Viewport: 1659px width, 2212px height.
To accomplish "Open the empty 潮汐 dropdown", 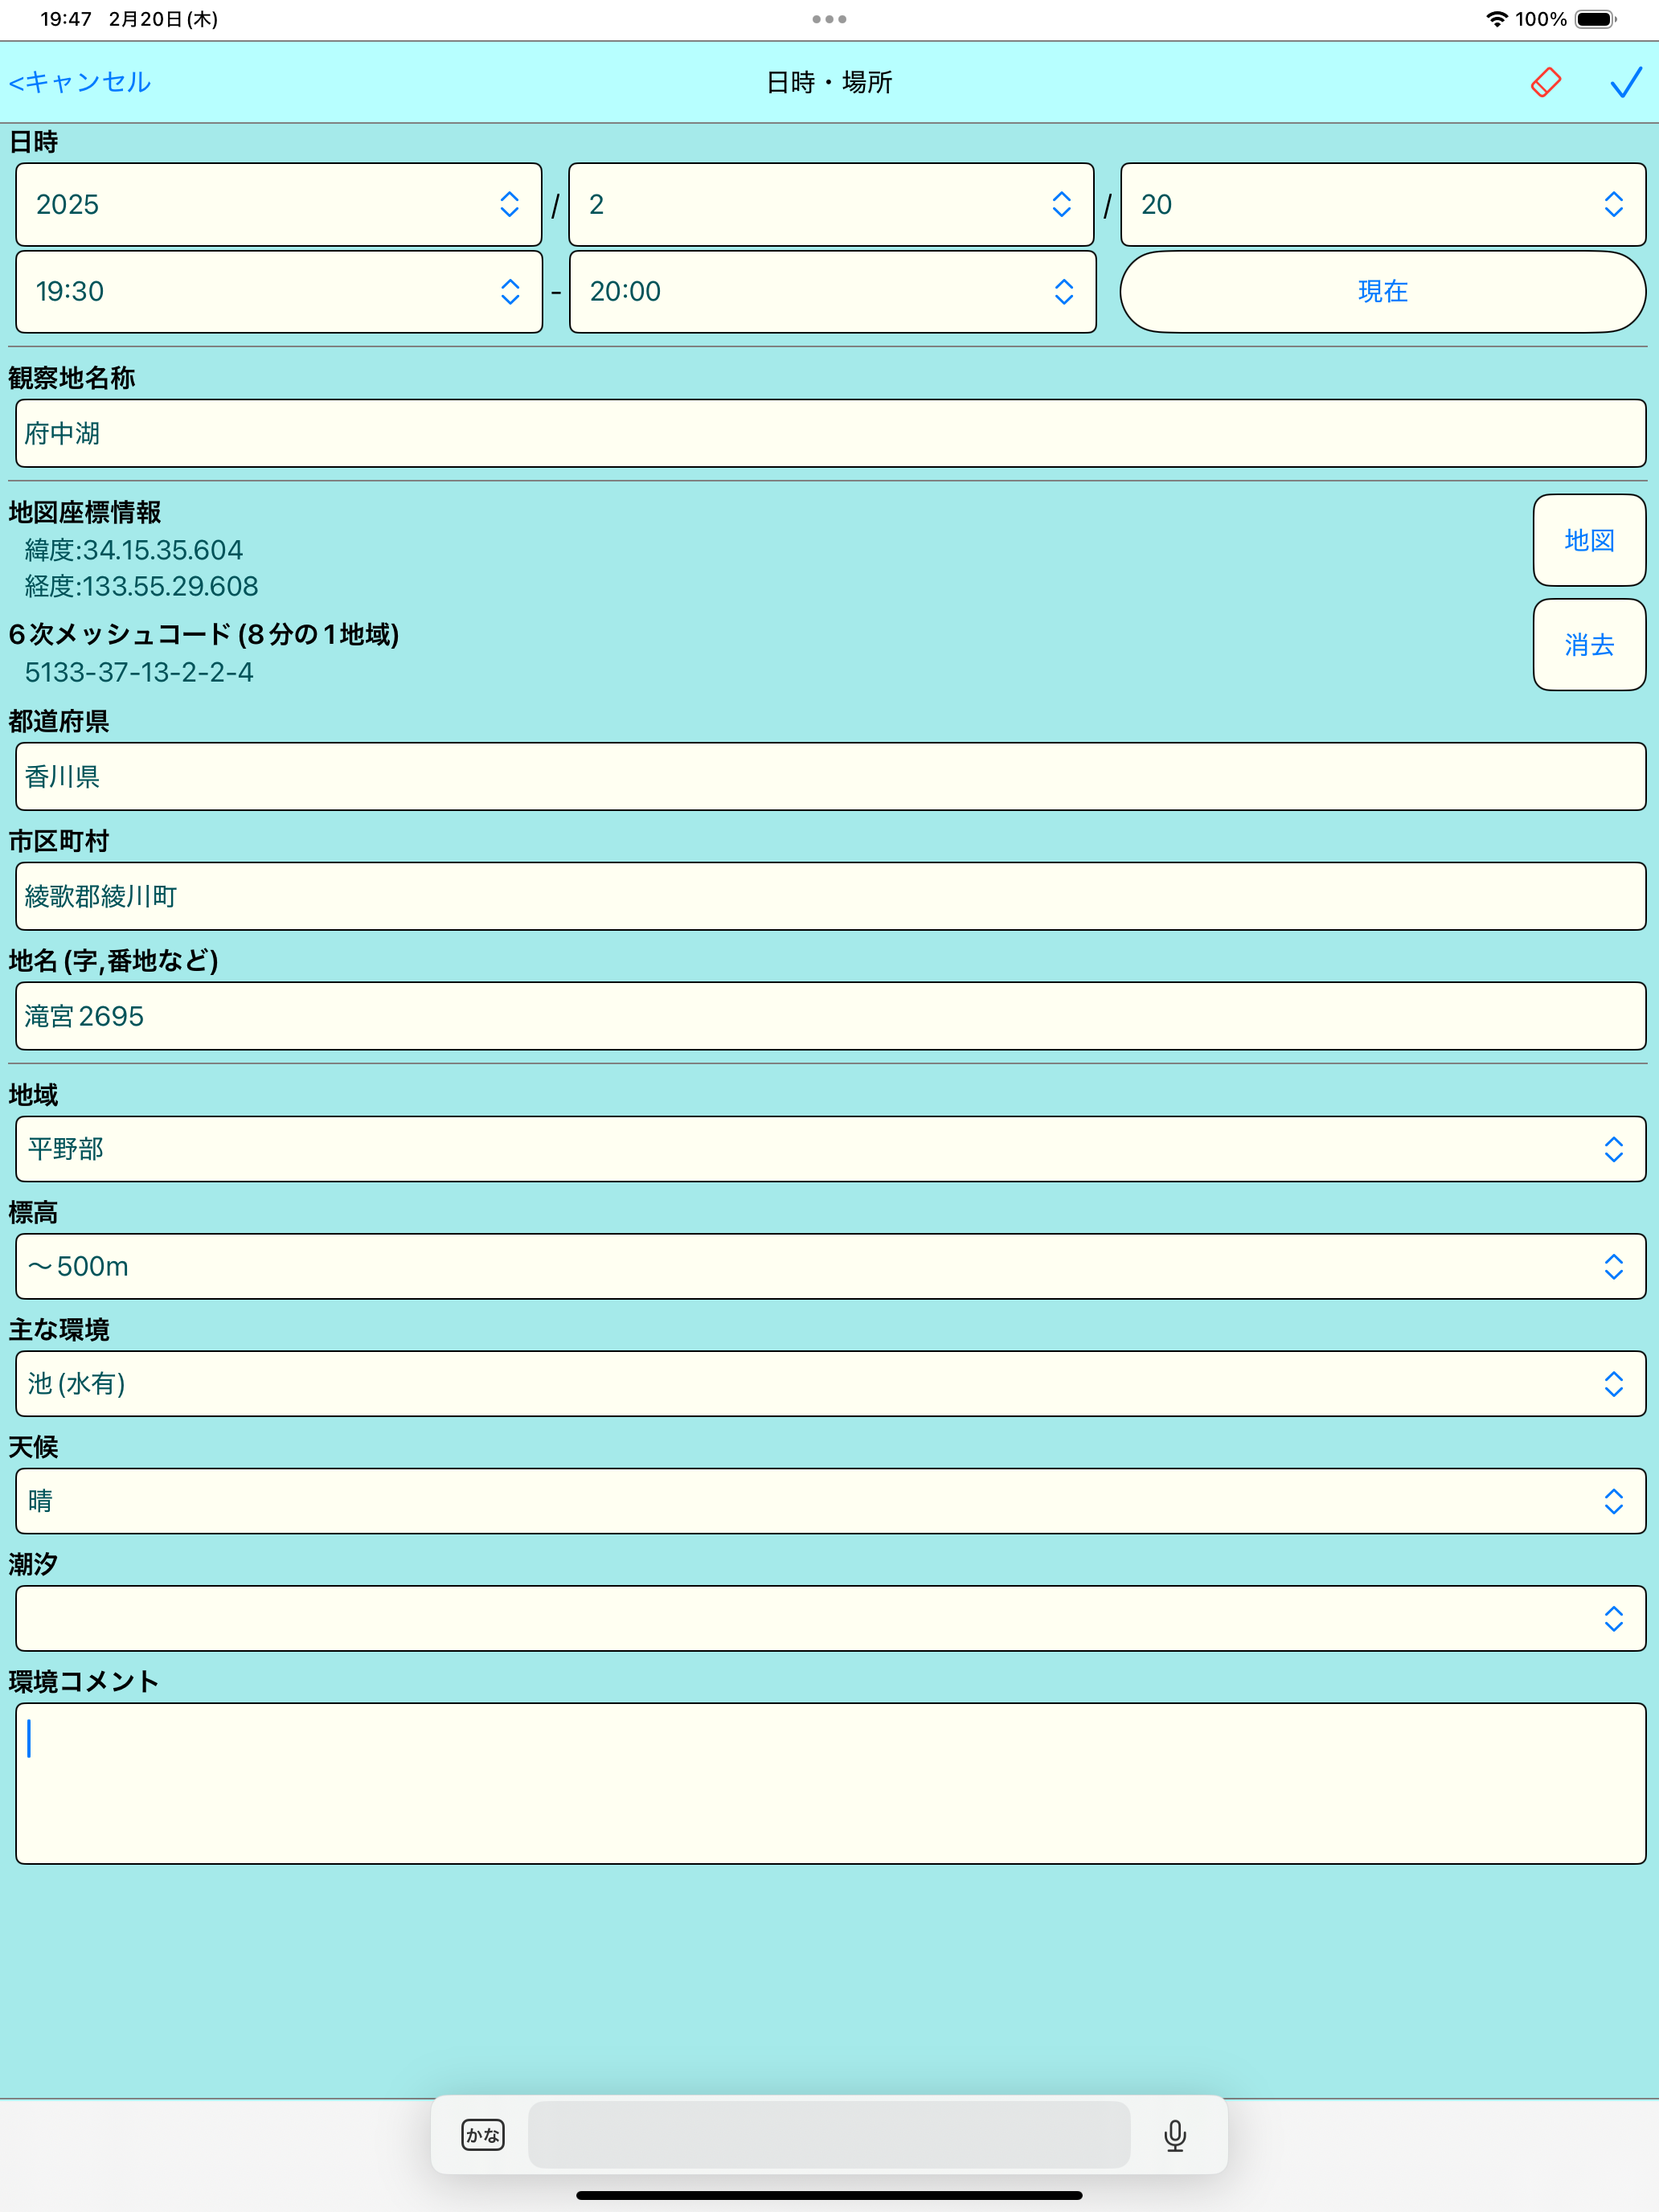I will click(831, 1618).
